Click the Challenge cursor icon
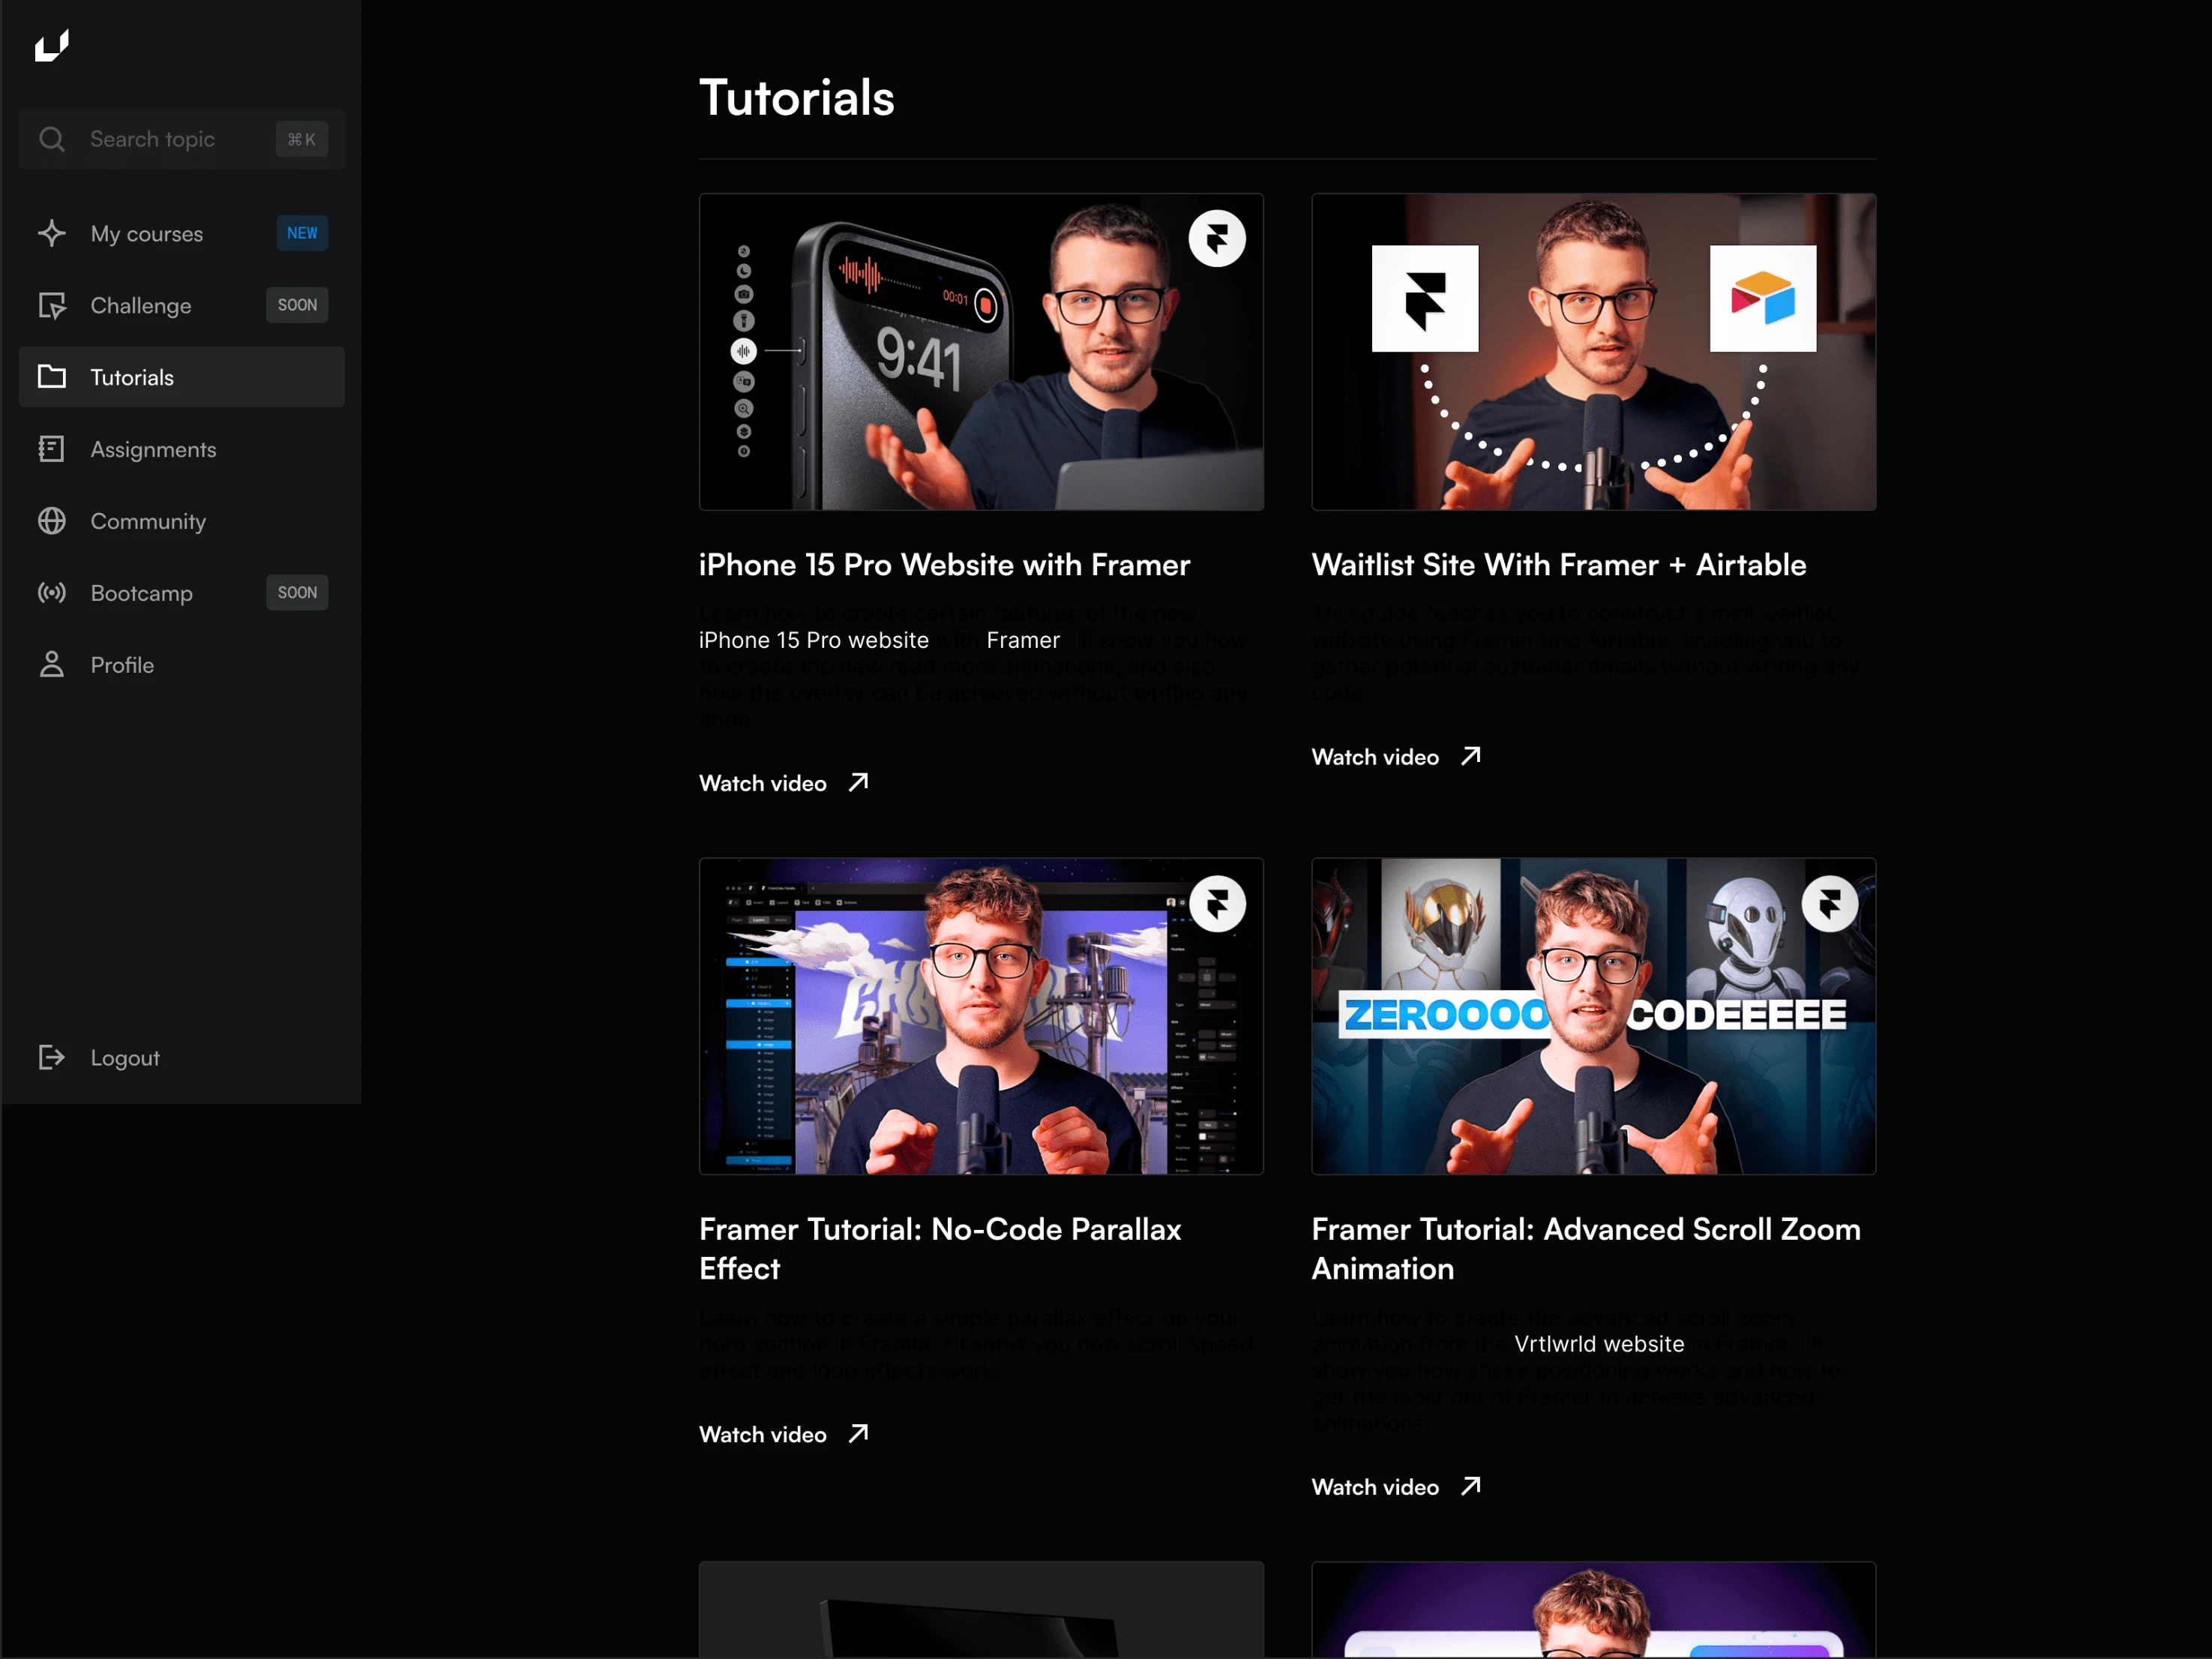2212x1659 pixels. (52, 305)
